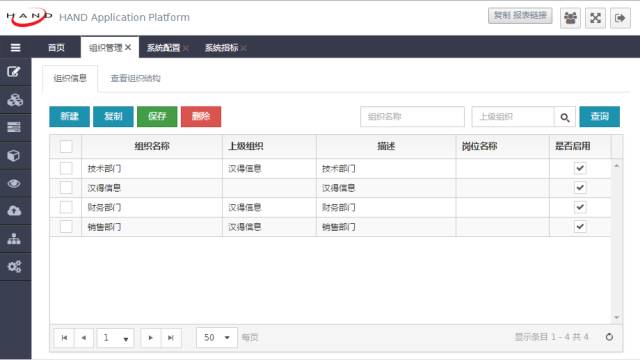Click the edit pencil sidebar icon
The width and height of the screenshot is (640, 360).
point(14,72)
